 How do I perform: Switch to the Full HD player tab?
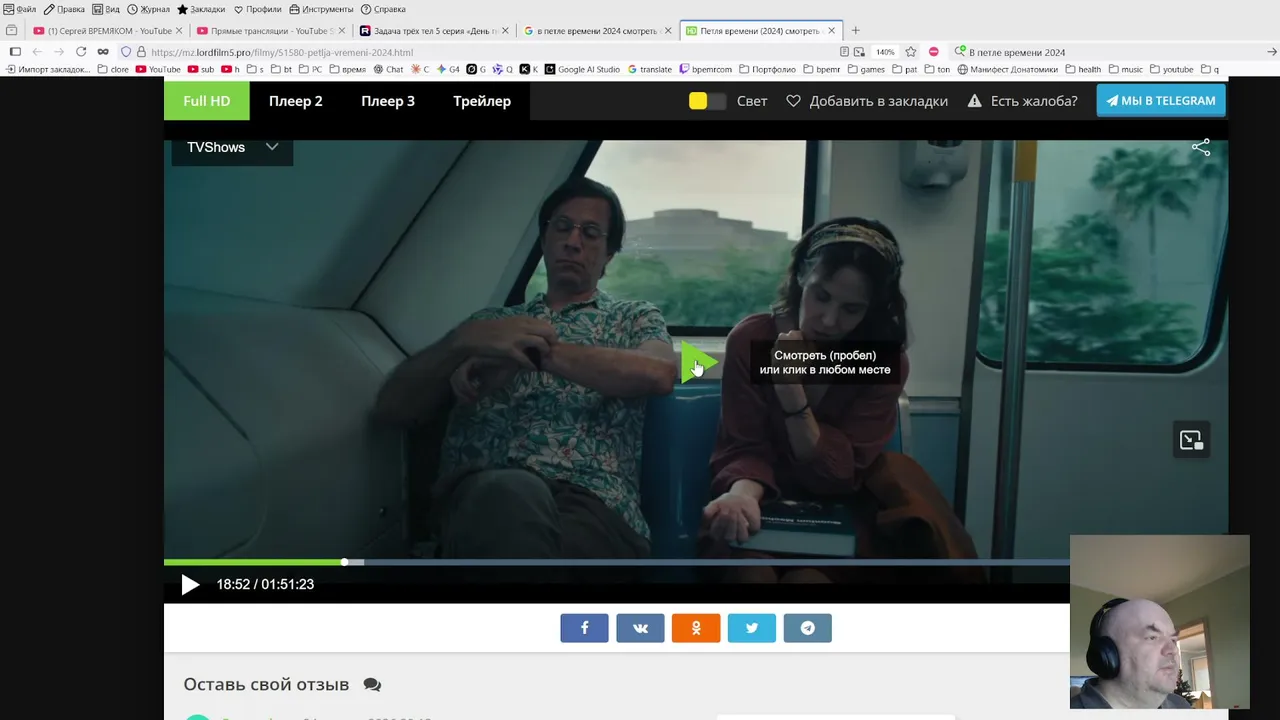pos(207,101)
